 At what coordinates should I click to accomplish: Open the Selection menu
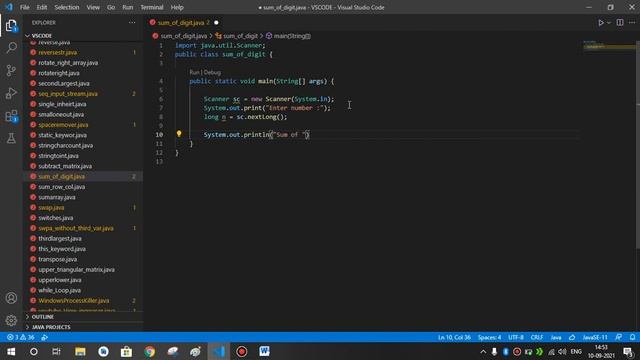coord(67,7)
